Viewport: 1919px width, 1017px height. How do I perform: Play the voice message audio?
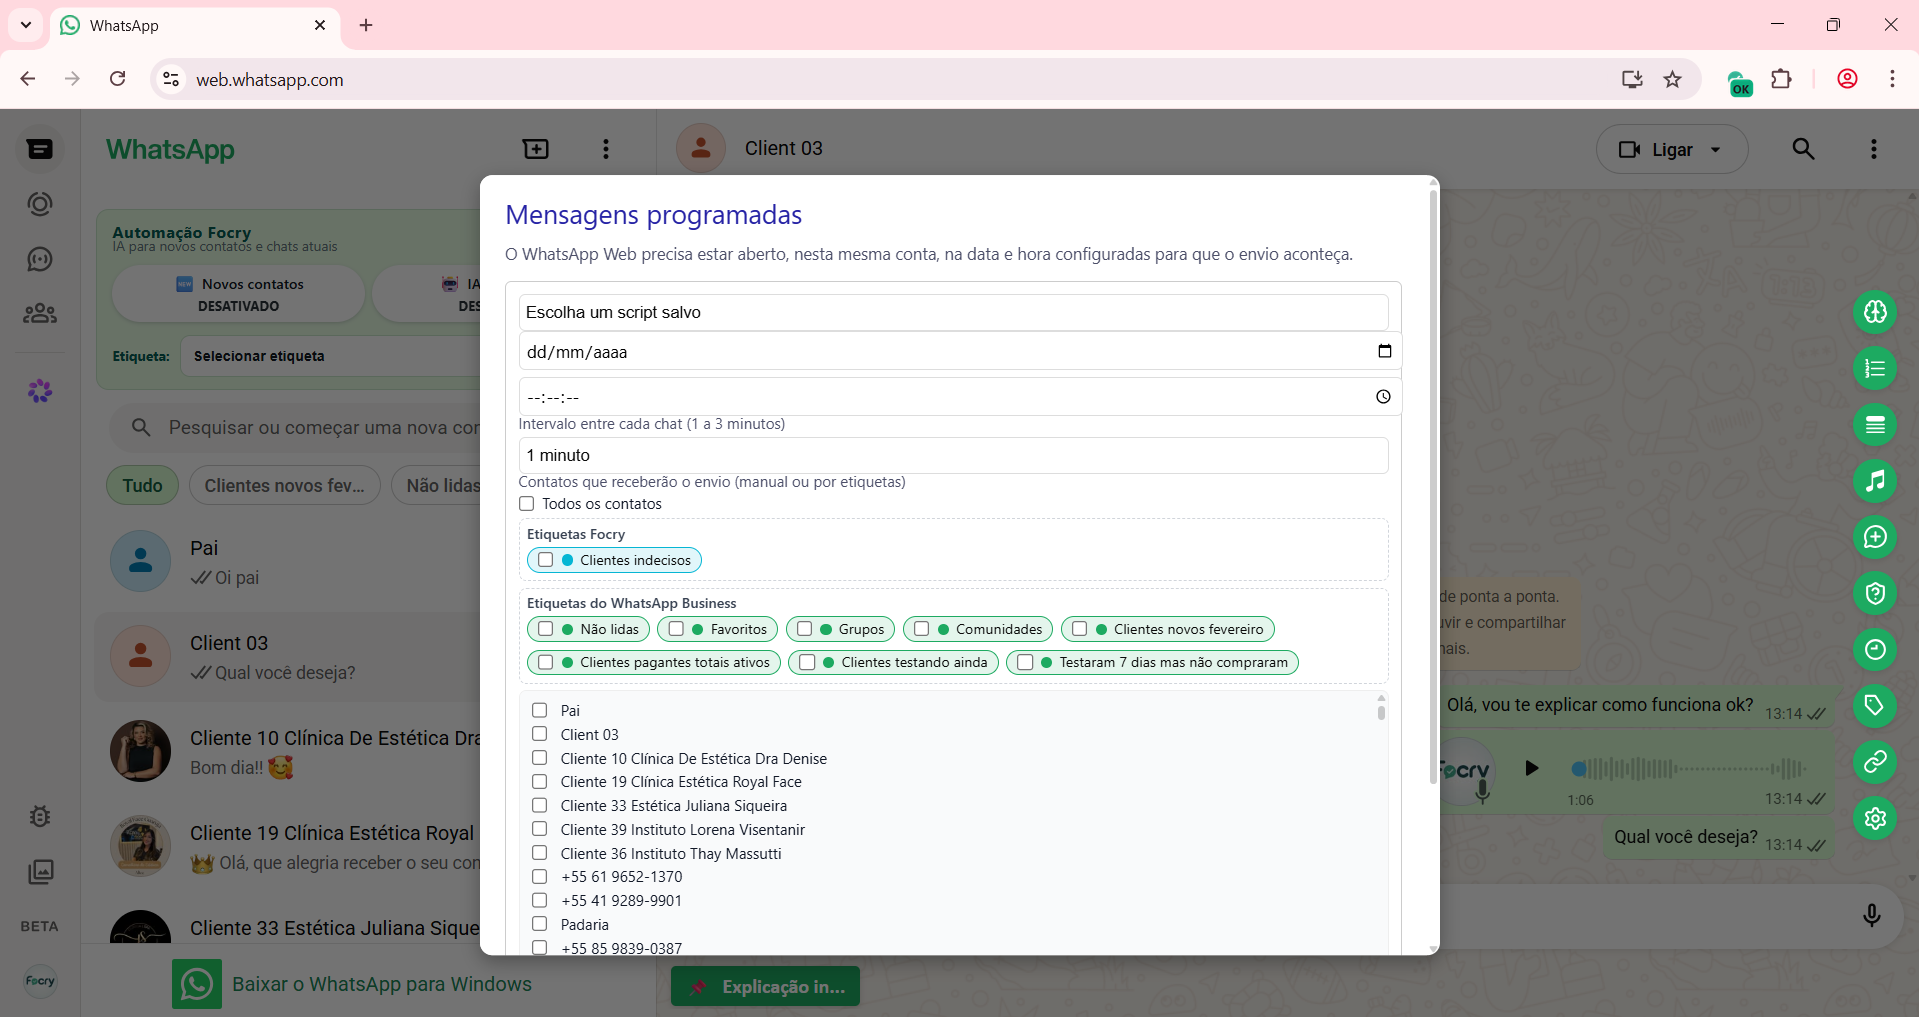point(1531,768)
